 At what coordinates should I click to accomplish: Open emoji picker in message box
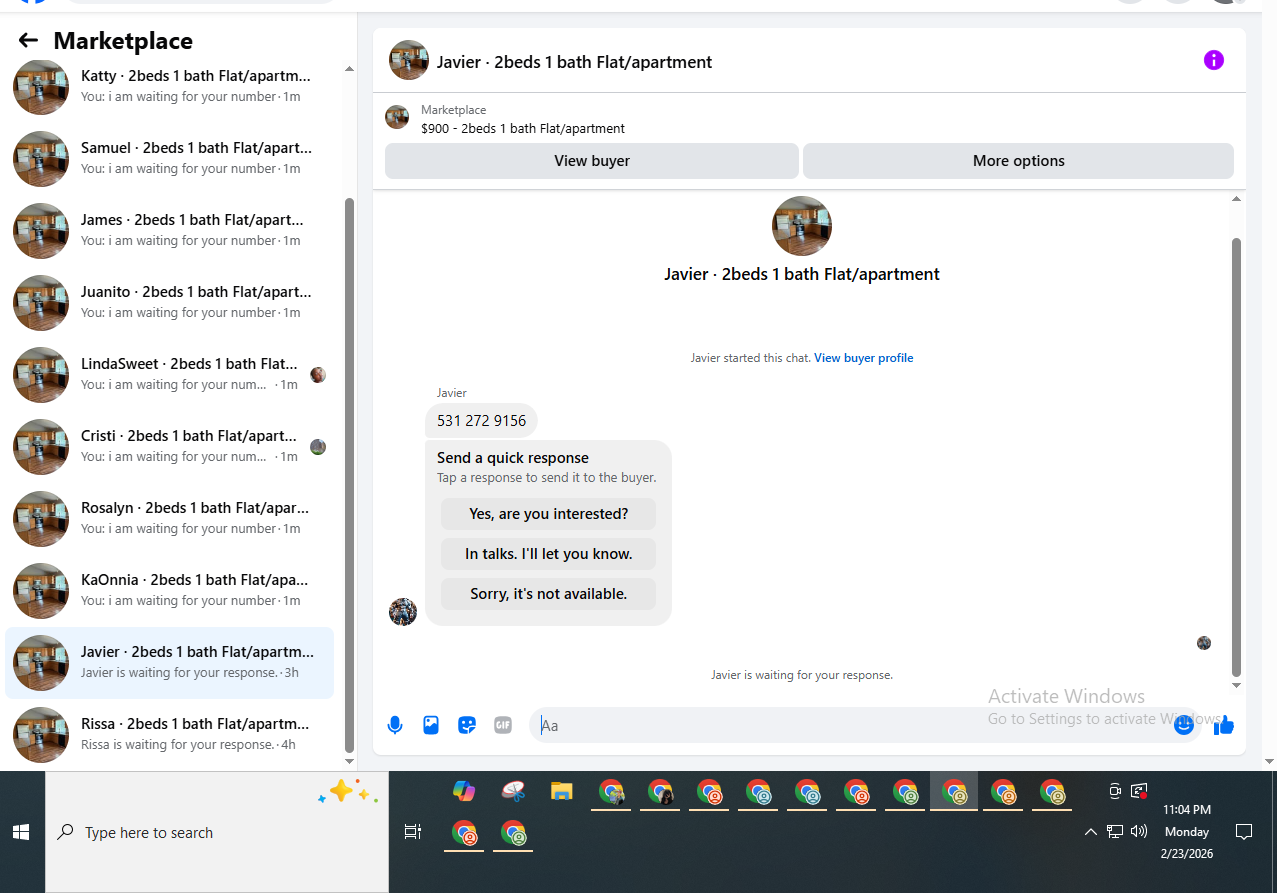(1184, 725)
